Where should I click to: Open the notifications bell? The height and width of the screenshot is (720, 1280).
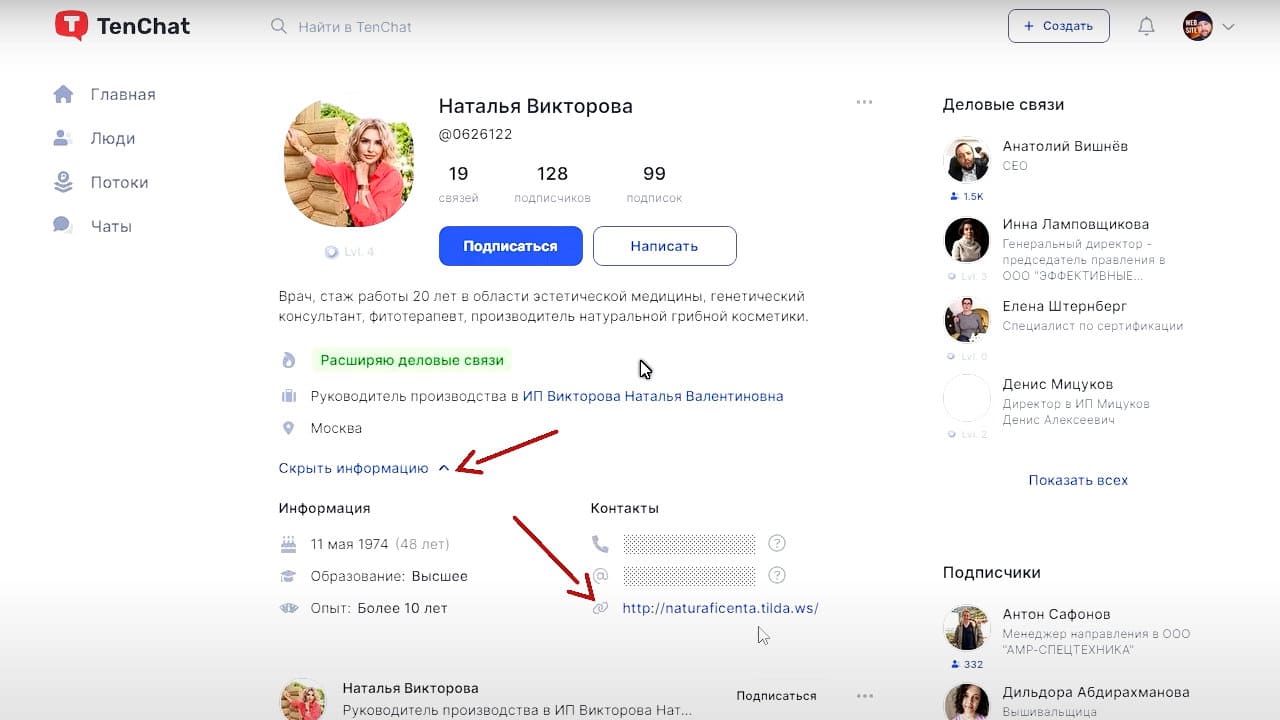[1147, 27]
